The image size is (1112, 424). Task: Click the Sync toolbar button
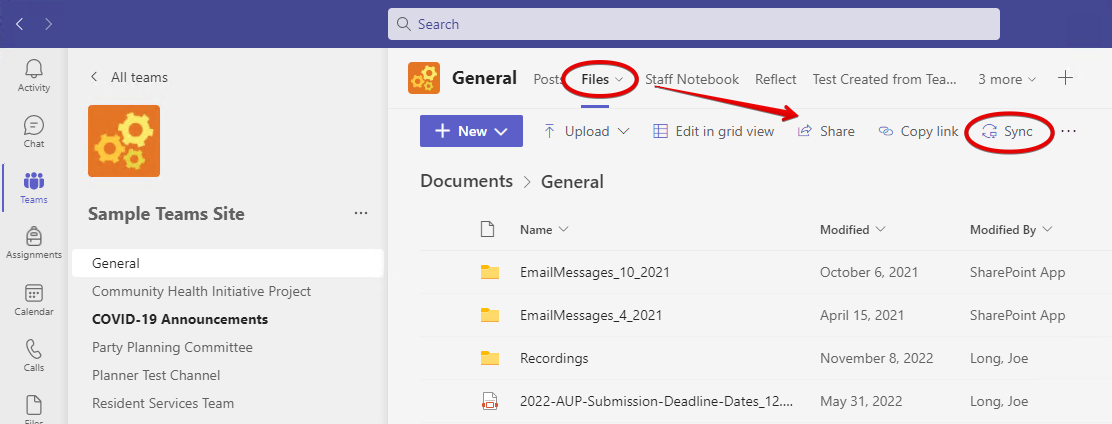pos(1008,131)
